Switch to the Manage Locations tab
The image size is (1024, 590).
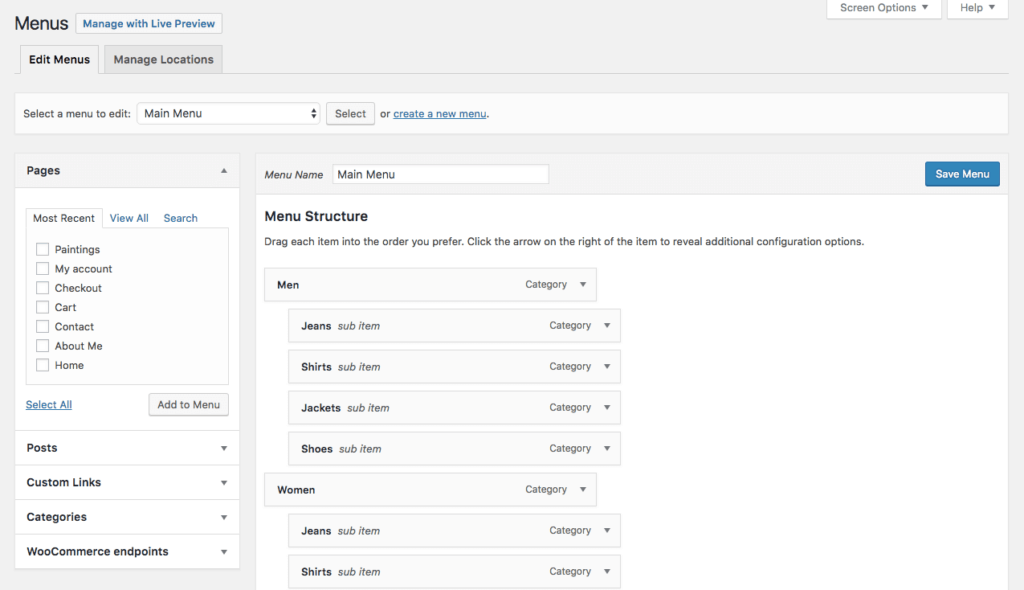(x=162, y=59)
